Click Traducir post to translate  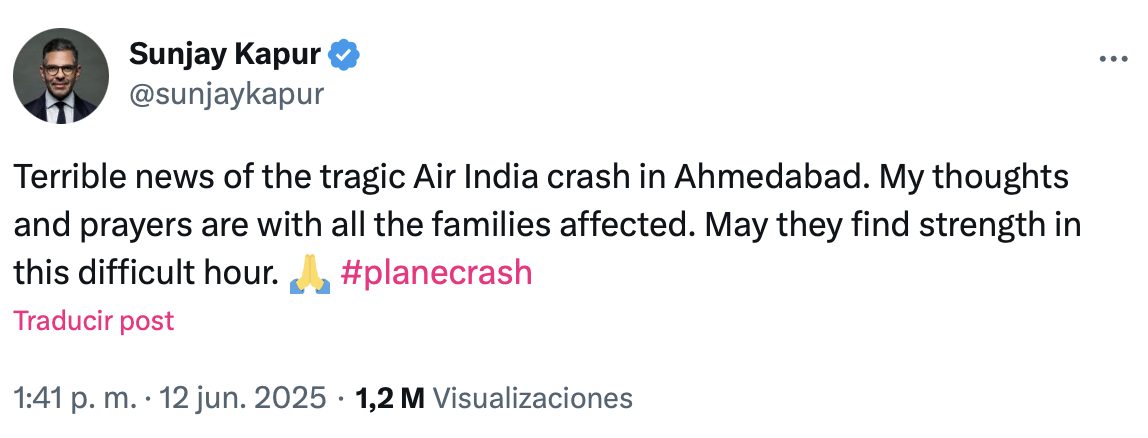tap(93, 321)
